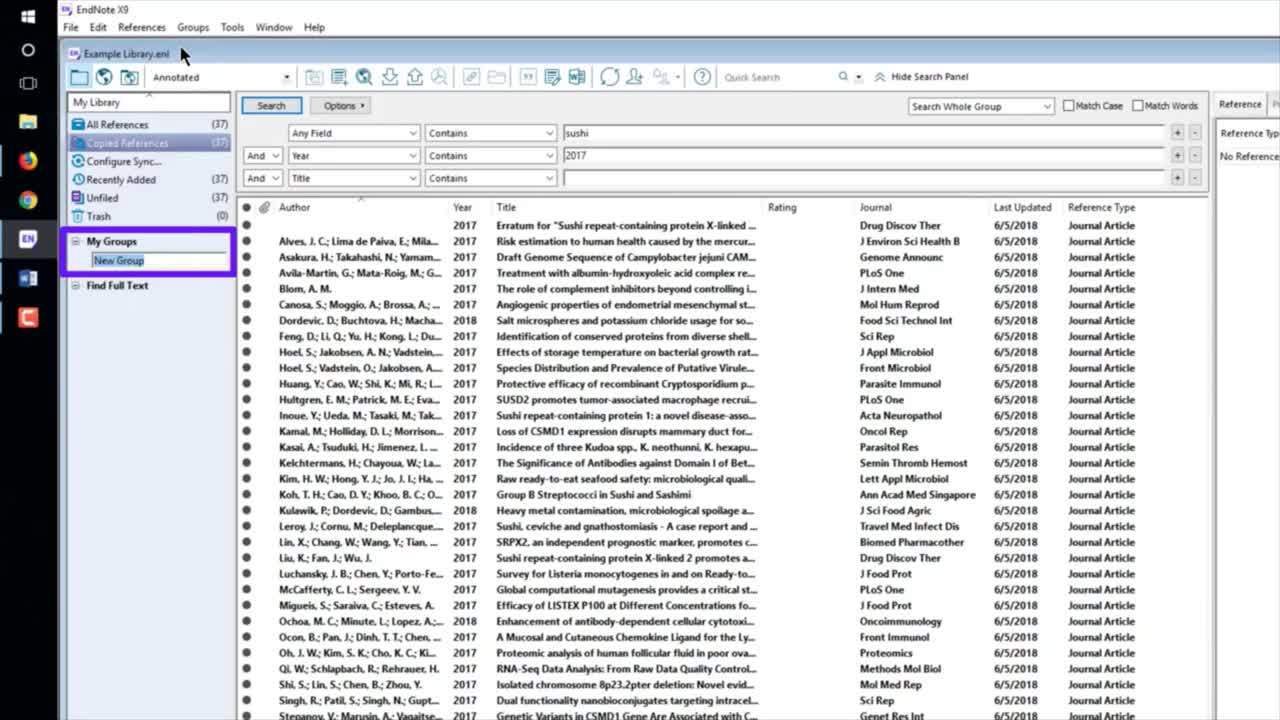Click the empty Title search text field
The height and width of the screenshot is (720, 1280).
pos(864,178)
